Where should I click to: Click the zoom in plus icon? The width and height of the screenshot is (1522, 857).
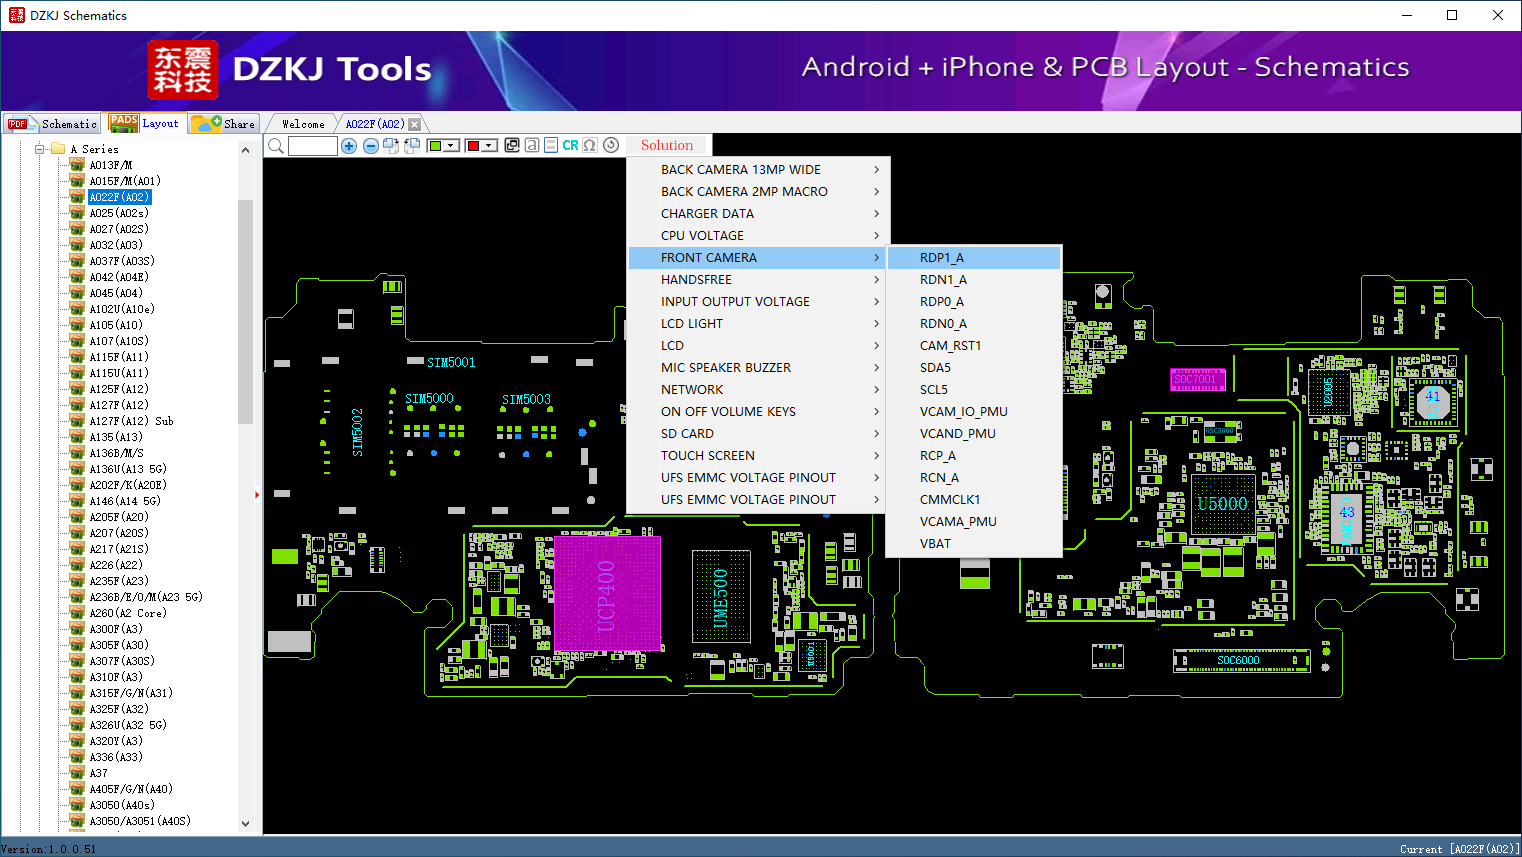(x=349, y=146)
